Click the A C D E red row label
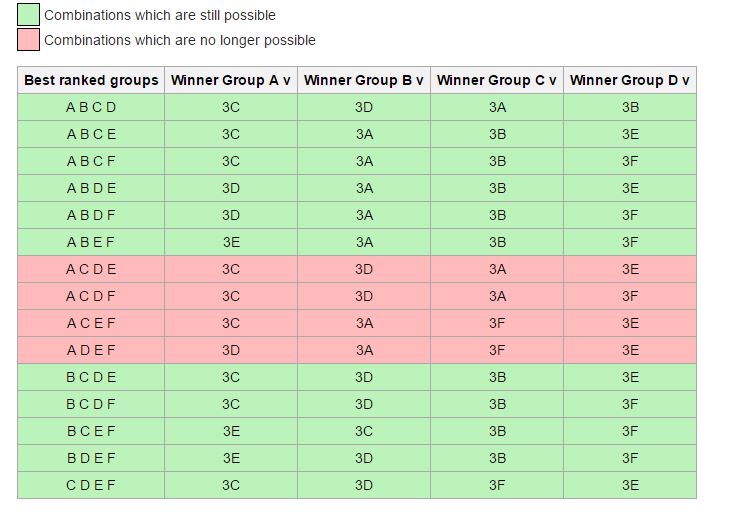 (x=91, y=269)
